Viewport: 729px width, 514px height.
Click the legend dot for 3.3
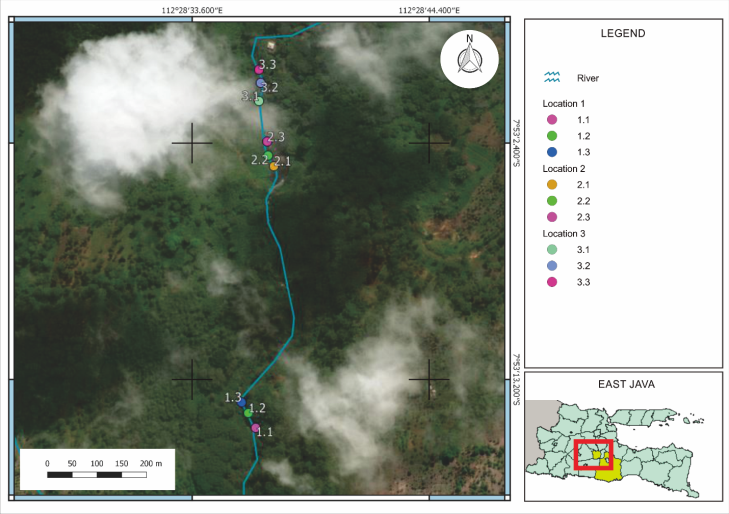point(552,281)
